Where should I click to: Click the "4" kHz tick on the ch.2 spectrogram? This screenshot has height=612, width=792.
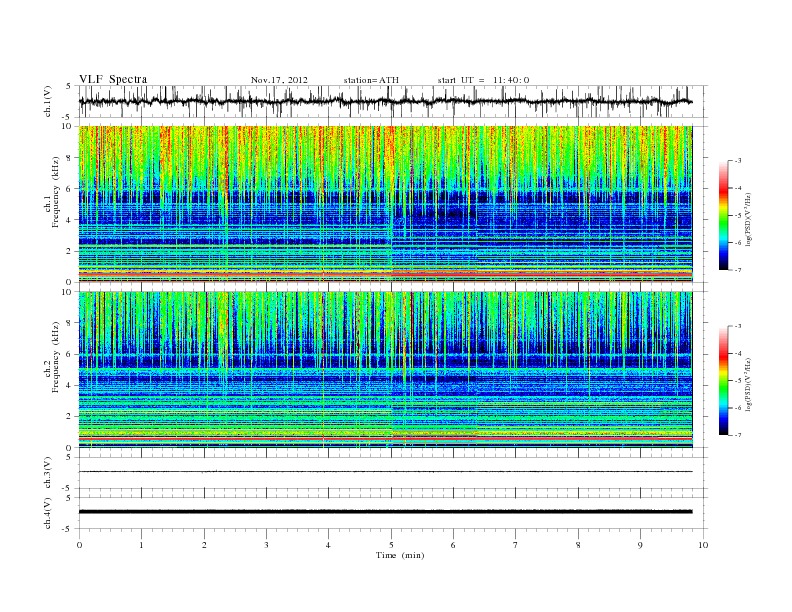[x=70, y=385]
